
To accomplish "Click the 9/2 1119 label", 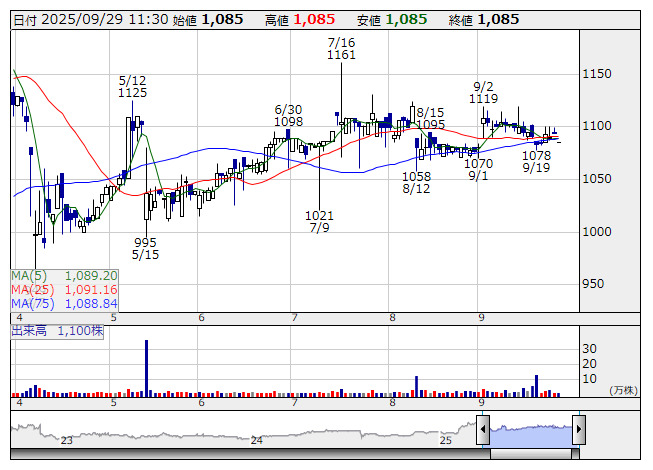I will tap(484, 92).
